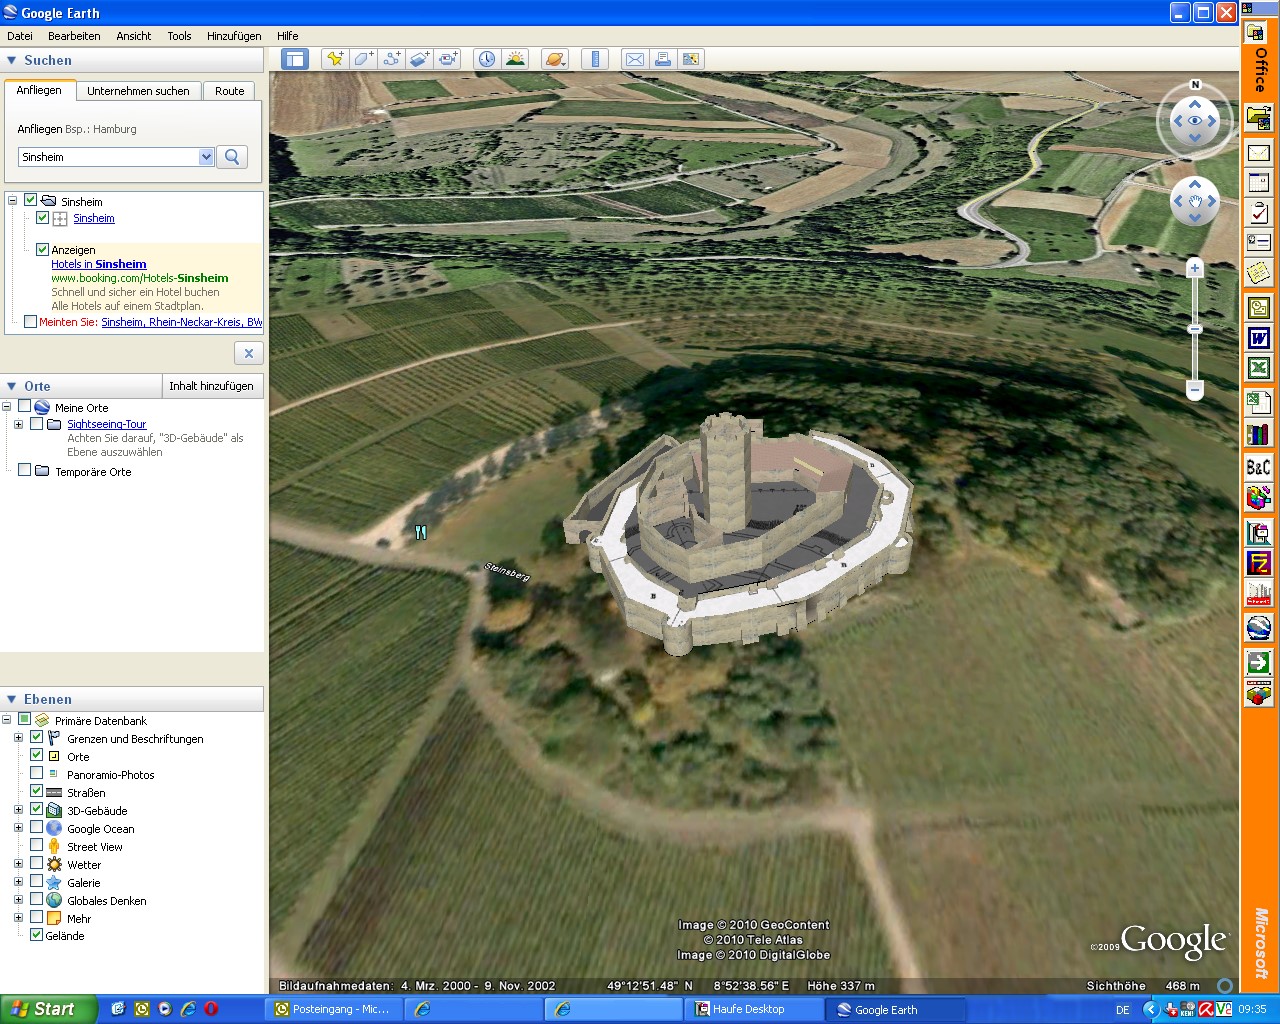The height and width of the screenshot is (1024, 1280).
Task: Show the ruler measuring tool
Action: pos(595,59)
